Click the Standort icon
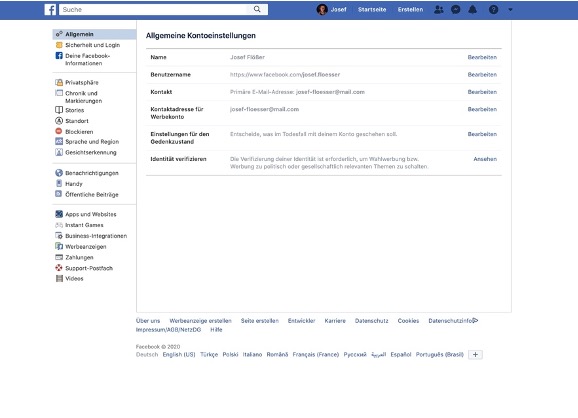This screenshot has height=418, width=578. [59, 121]
